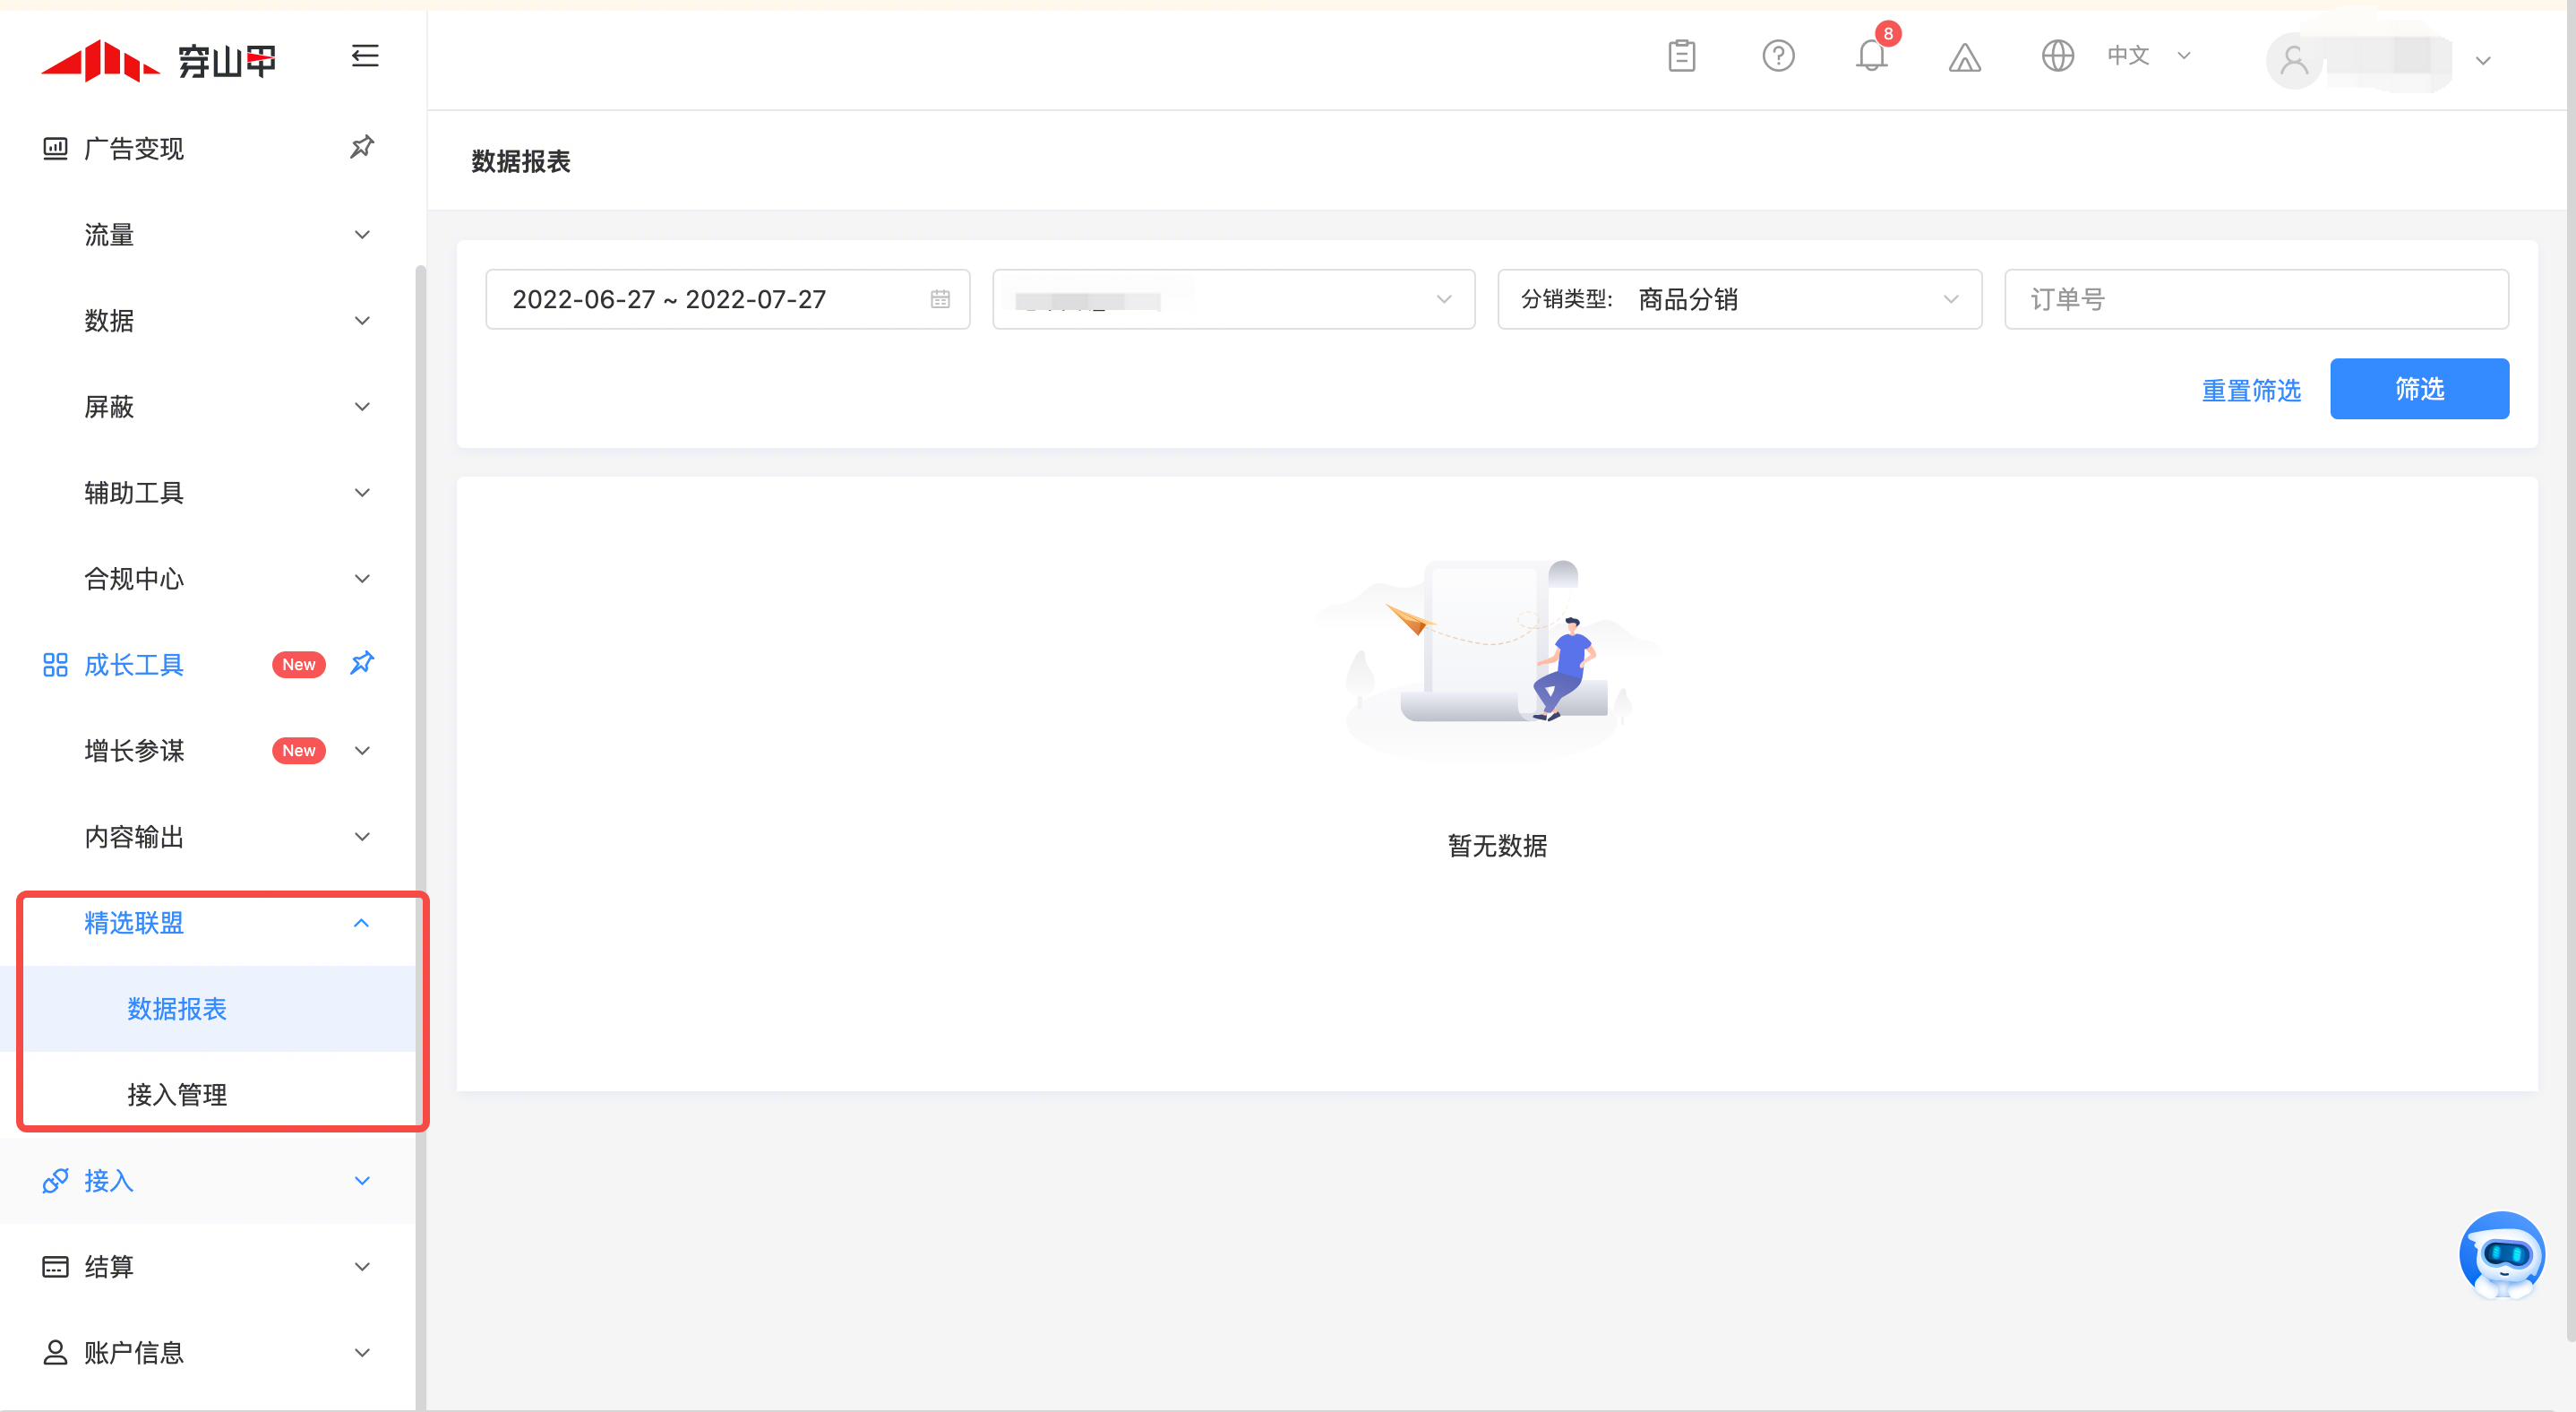Select the 数据报表 sidebar item
This screenshot has width=2576, height=1412.
177,1009
